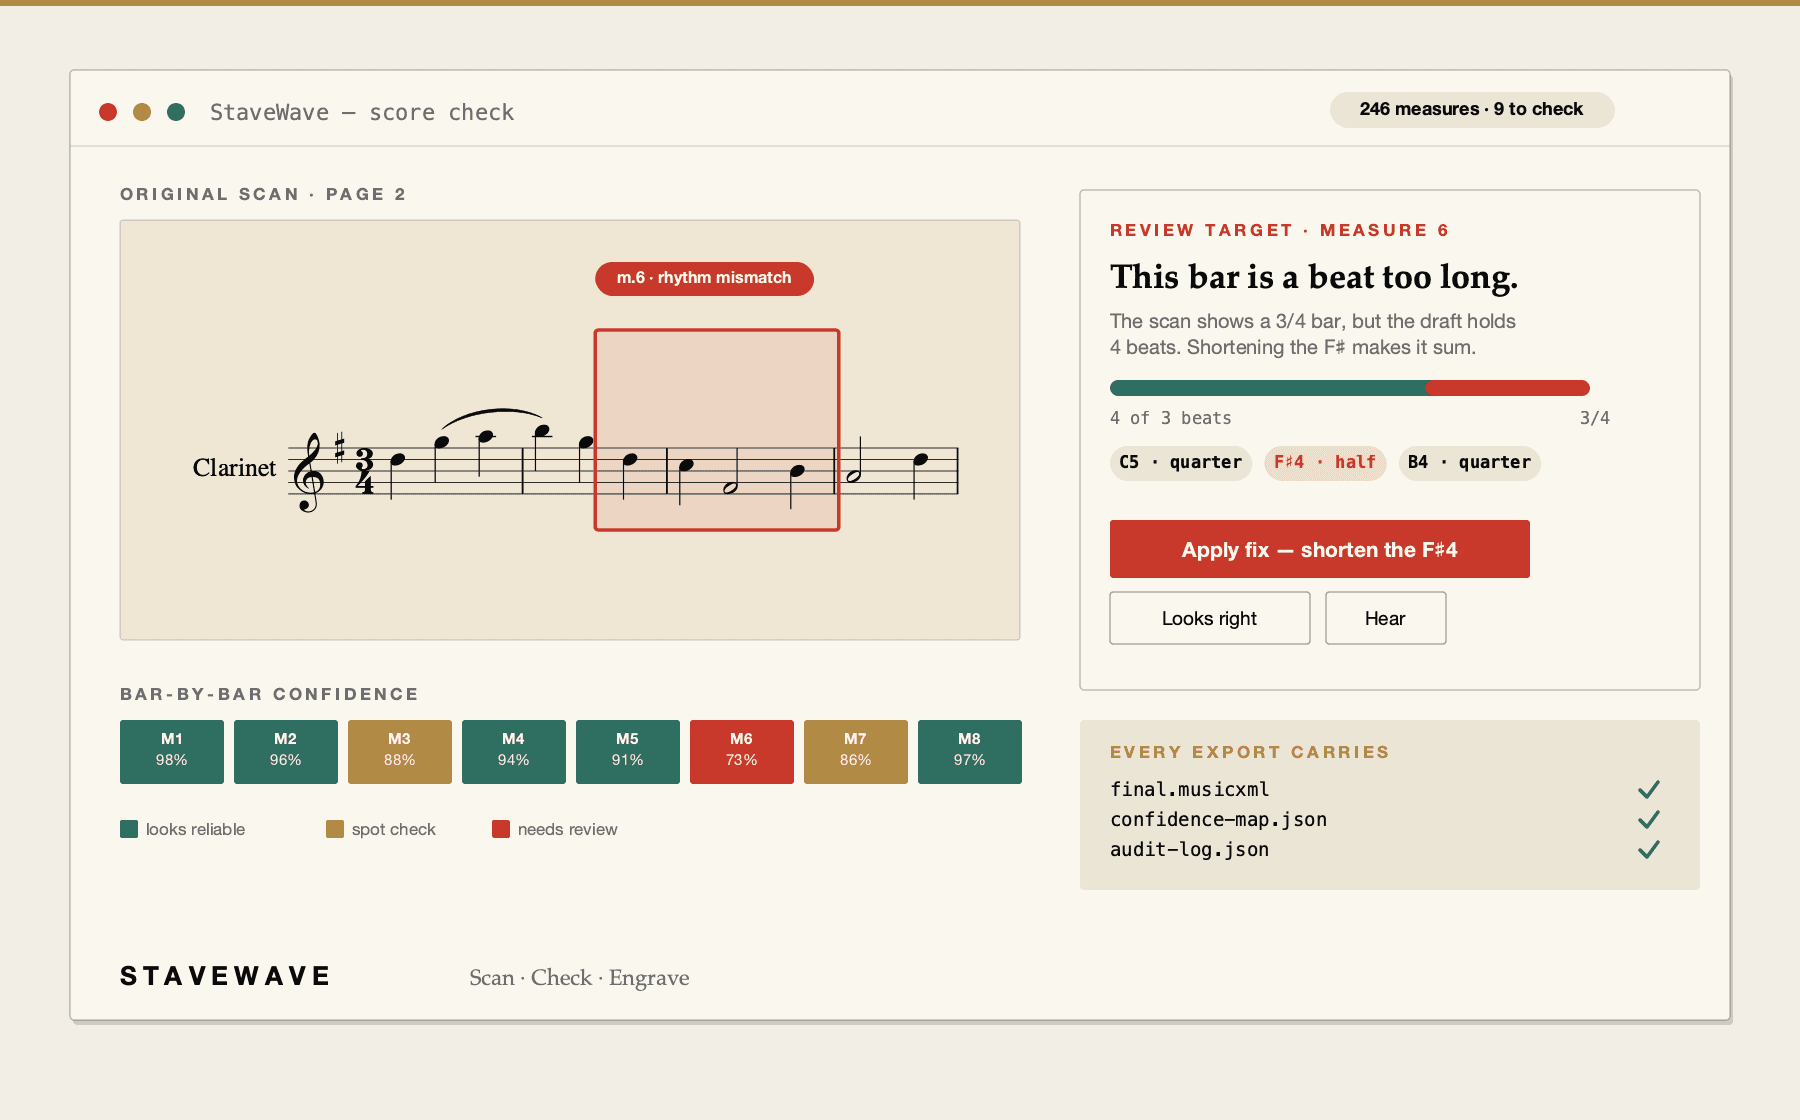Click the Looks right button
1800x1120 pixels.
point(1210,618)
